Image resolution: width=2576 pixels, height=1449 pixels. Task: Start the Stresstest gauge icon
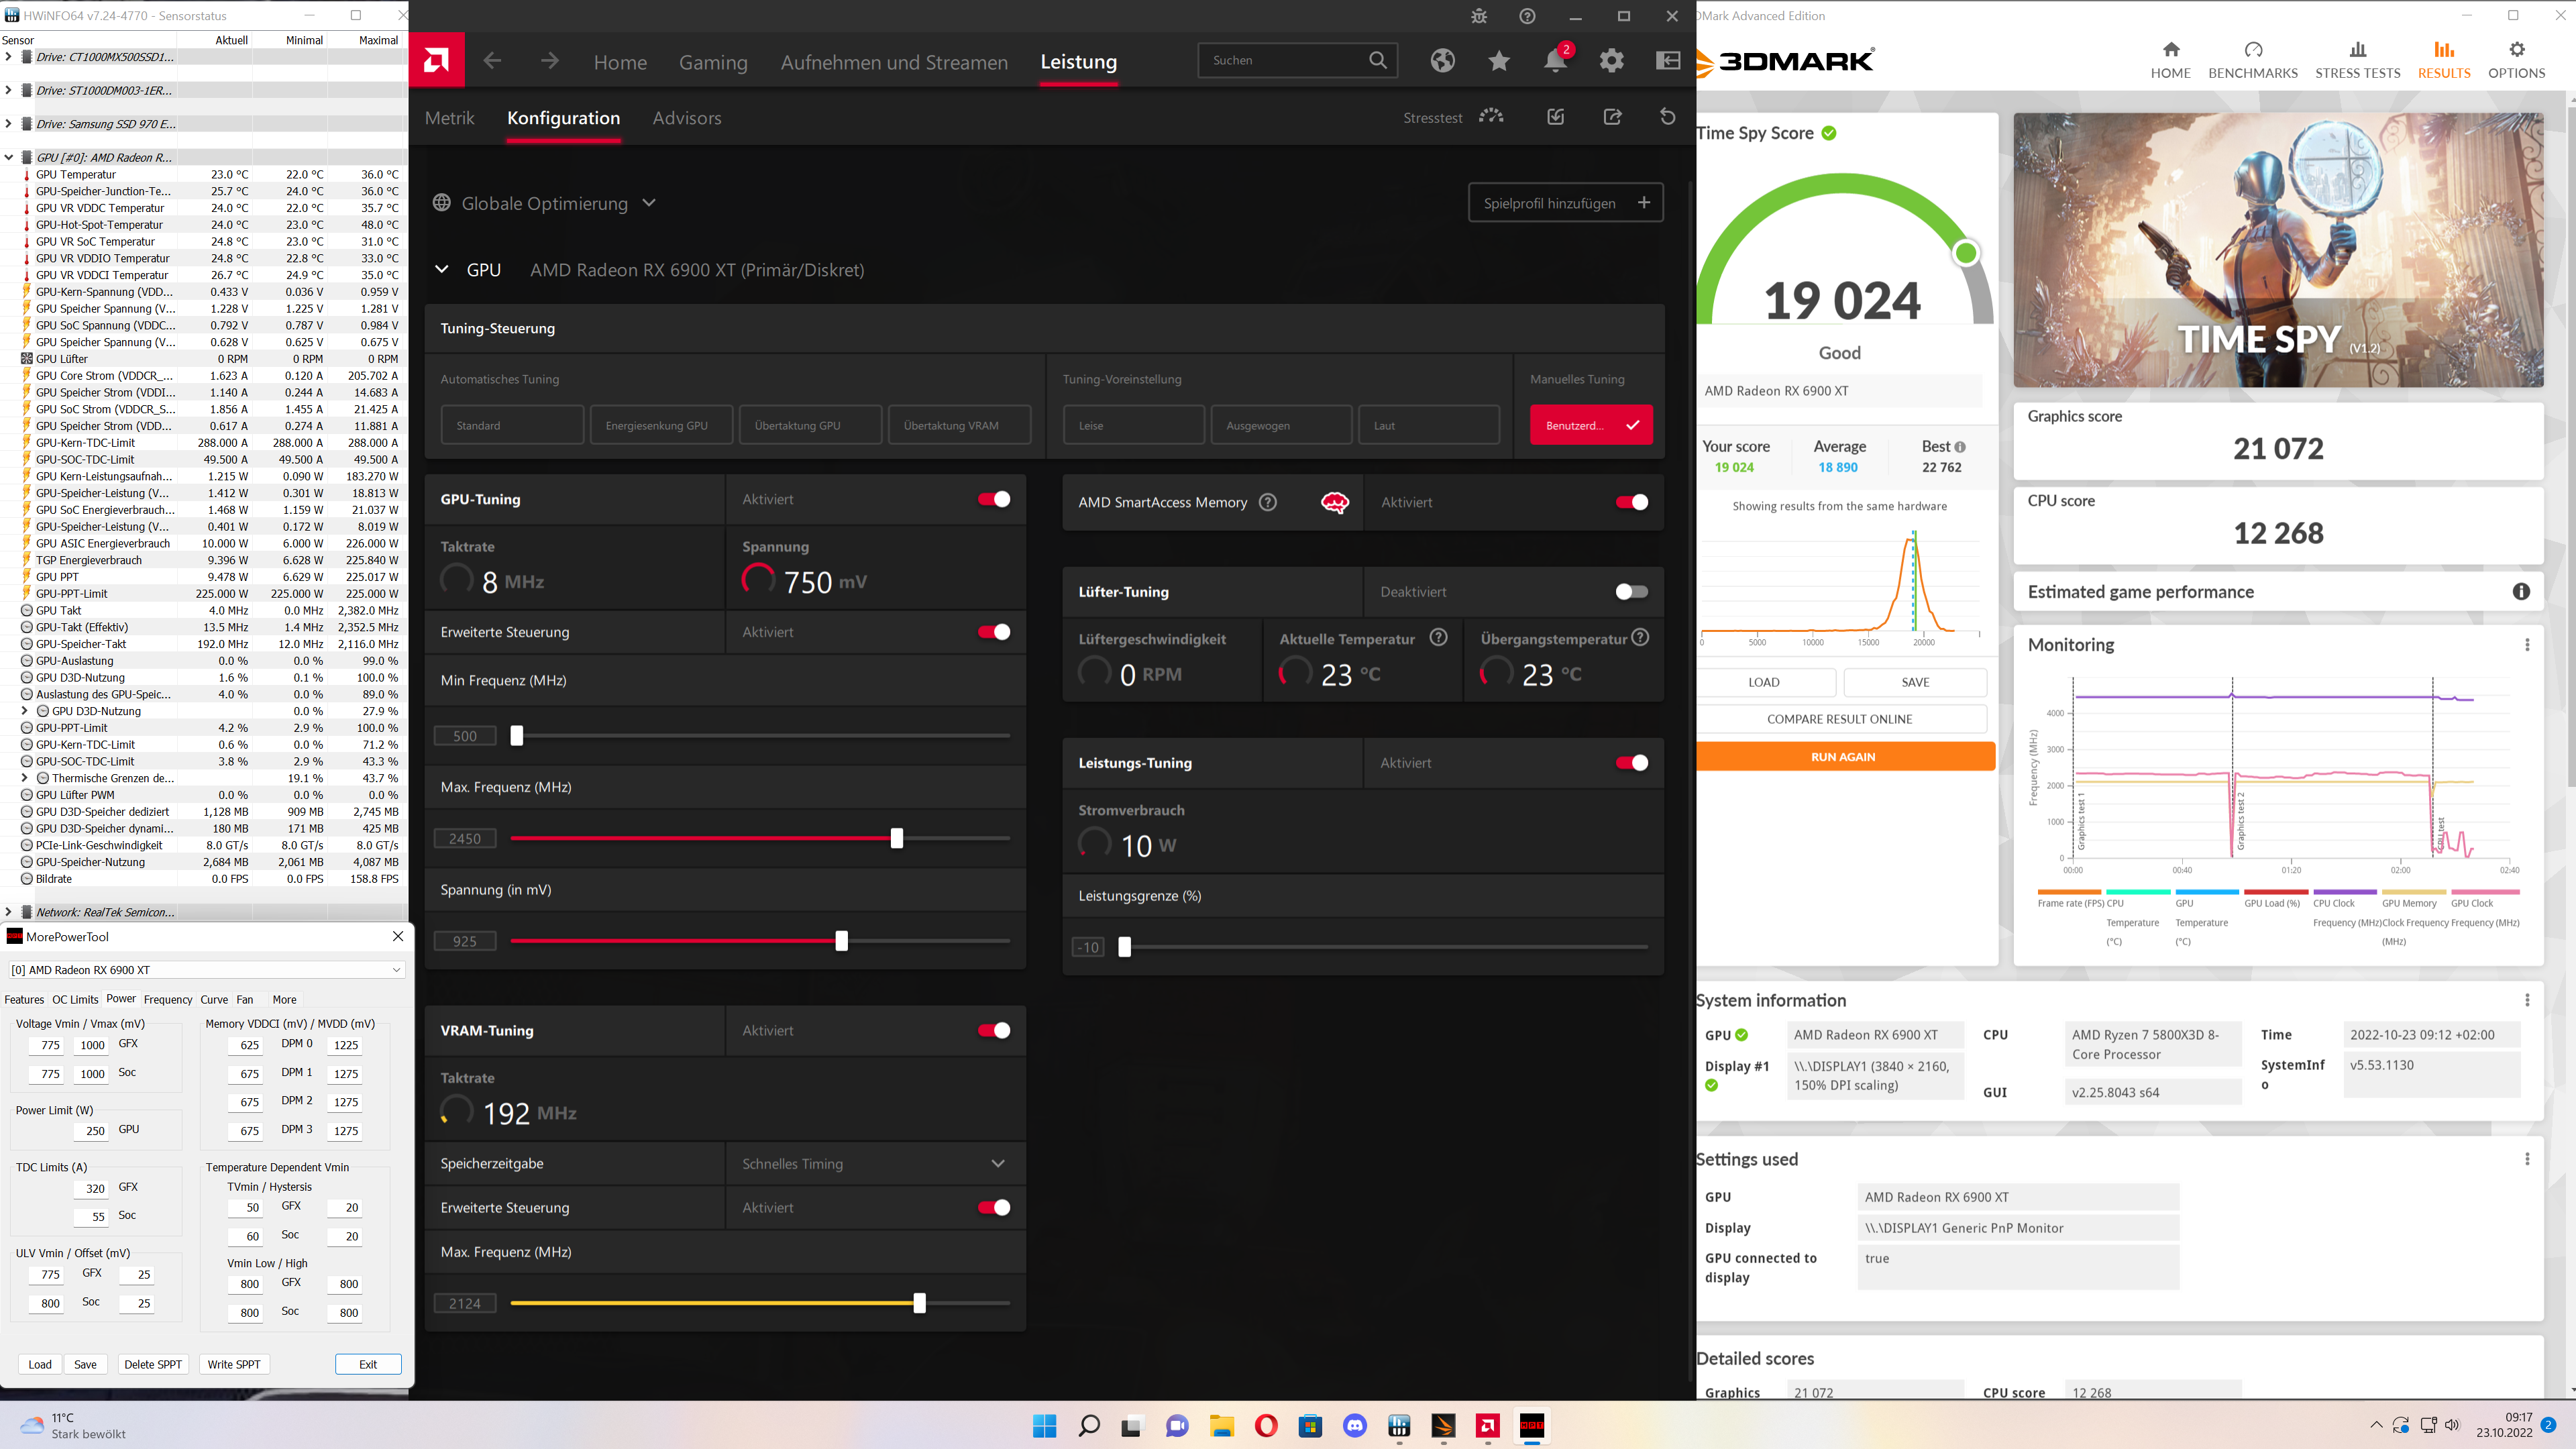[1491, 117]
